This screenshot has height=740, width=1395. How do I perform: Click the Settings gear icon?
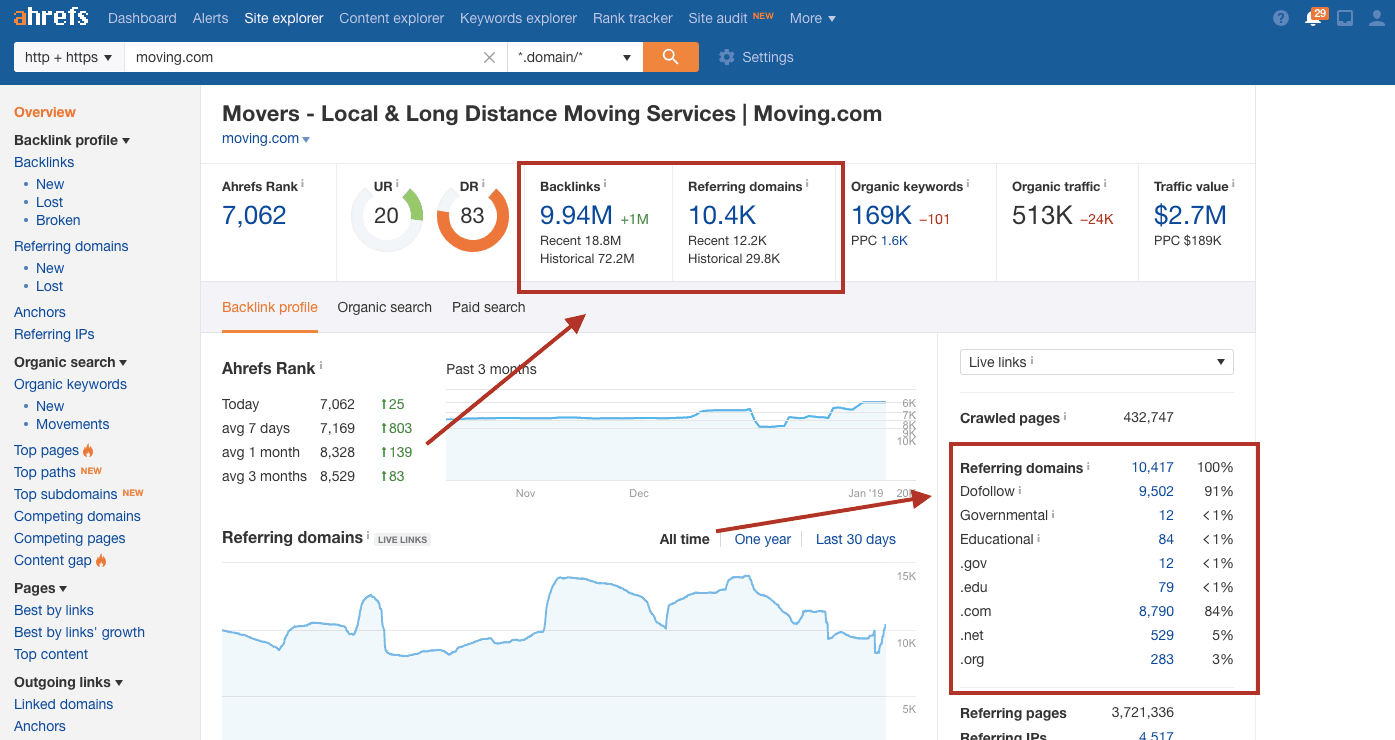click(x=727, y=57)
